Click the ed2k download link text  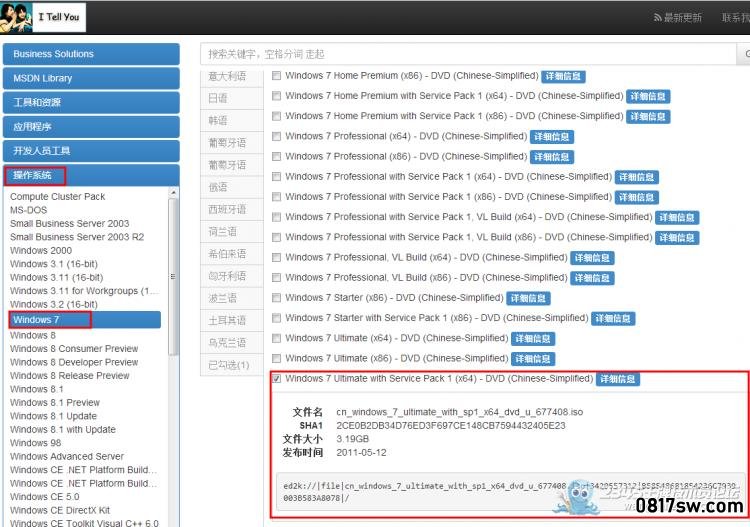(509, 492)
